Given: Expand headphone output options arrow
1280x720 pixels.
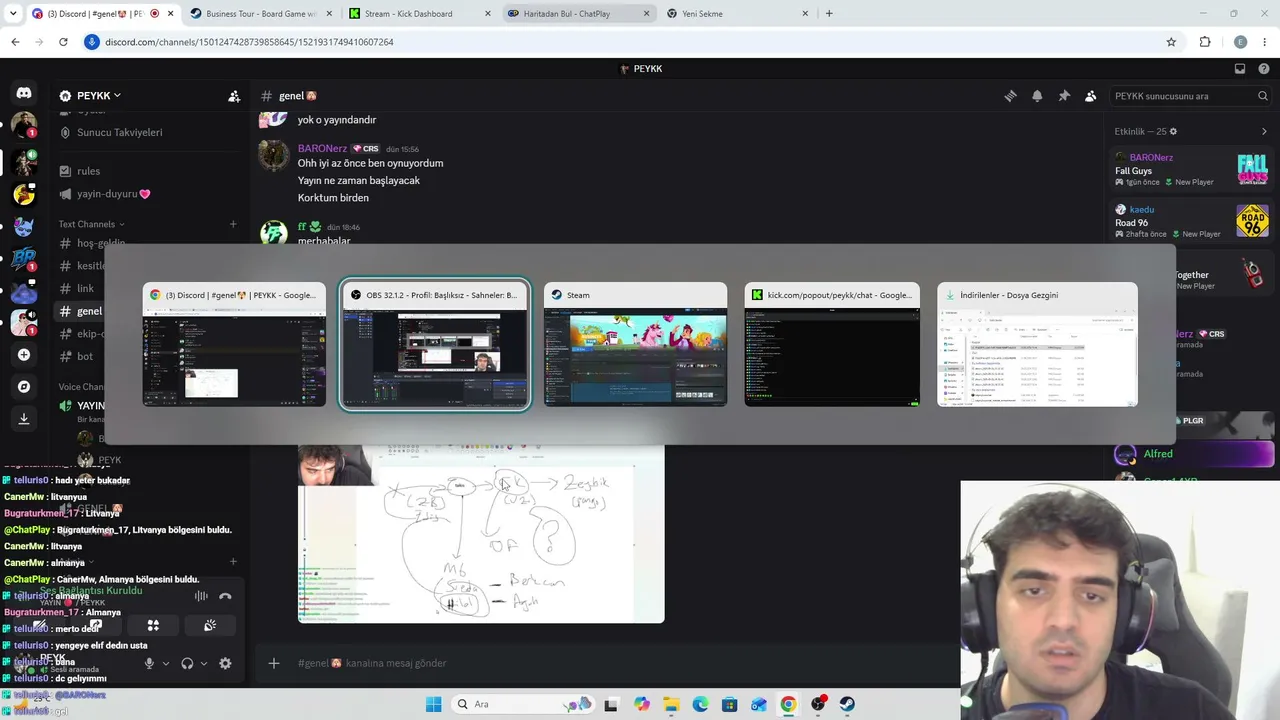Looking at the screenshot, I should (x=204, y=663).
